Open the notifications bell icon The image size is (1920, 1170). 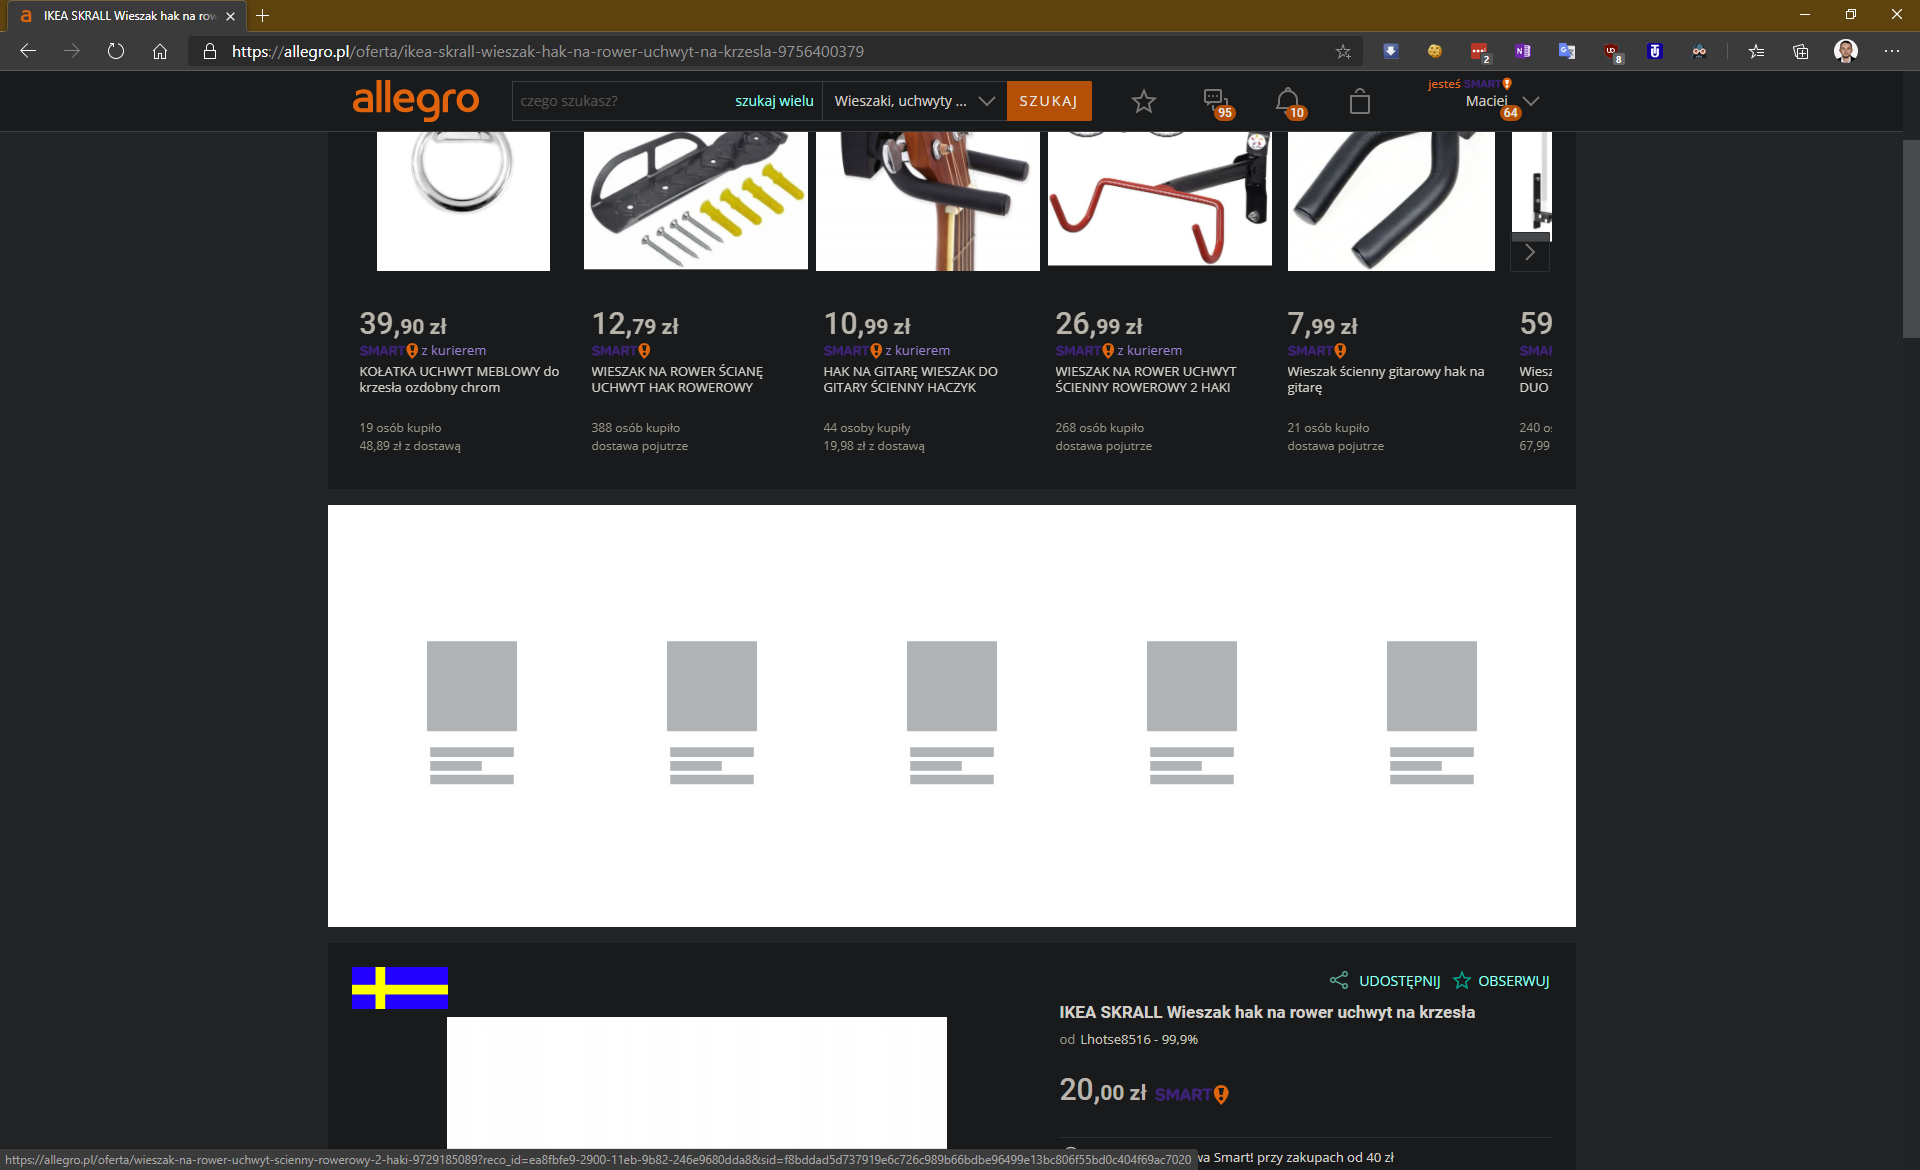point(1287,100)
